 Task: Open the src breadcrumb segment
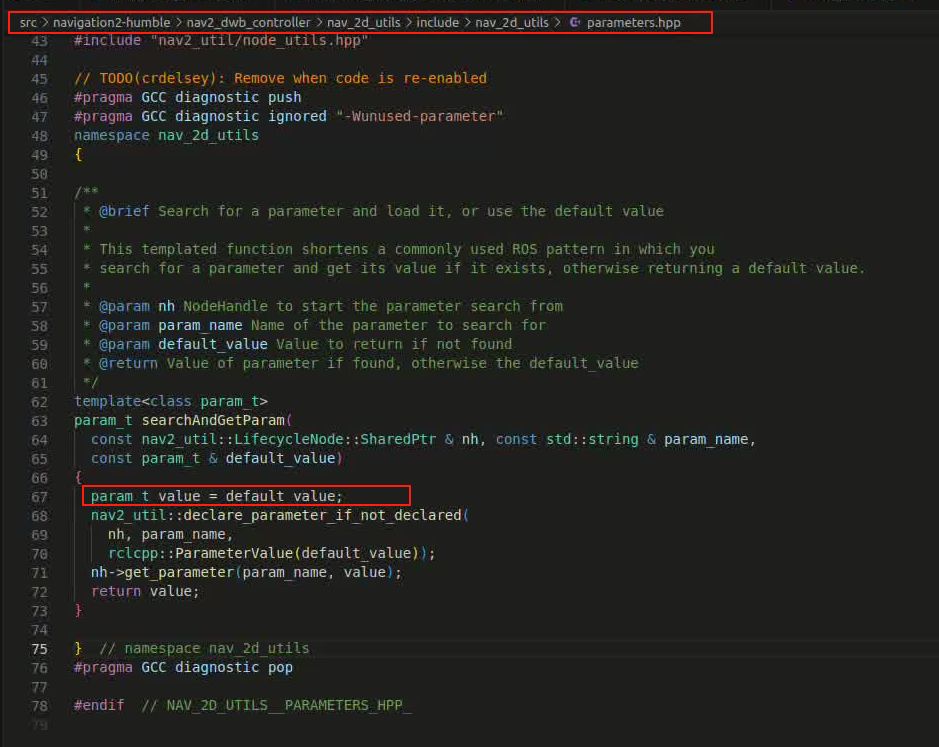click(x=28, y=23)
